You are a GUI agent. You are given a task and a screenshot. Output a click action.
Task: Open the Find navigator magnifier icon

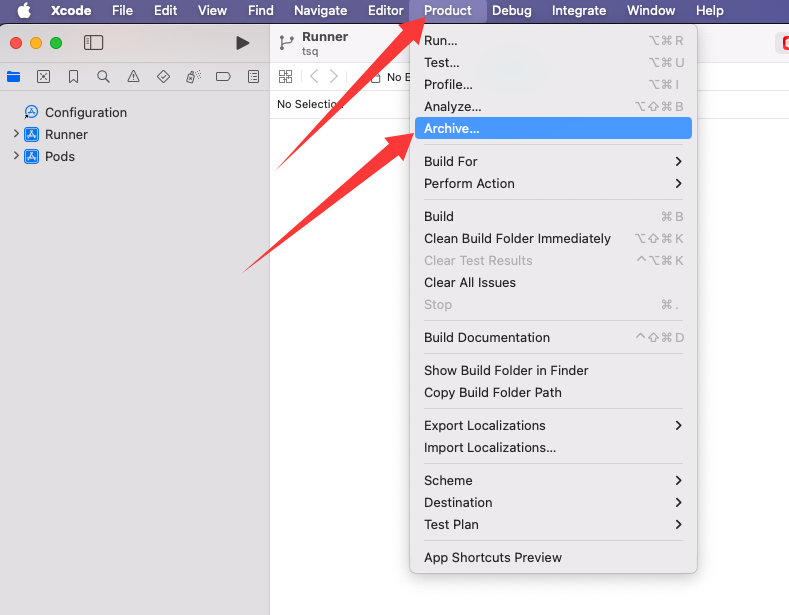tap(103, 77)
